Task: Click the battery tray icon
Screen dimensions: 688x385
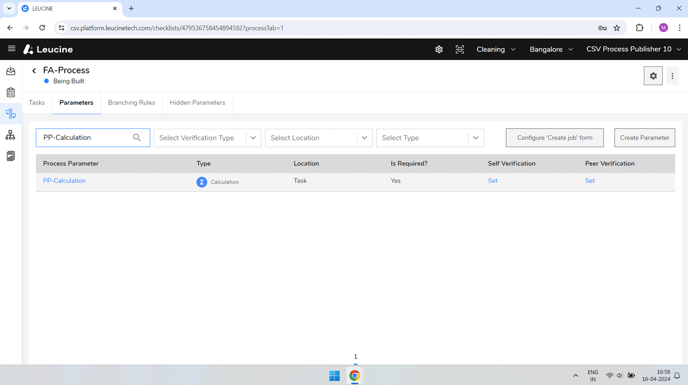Action: coord(631,376)
